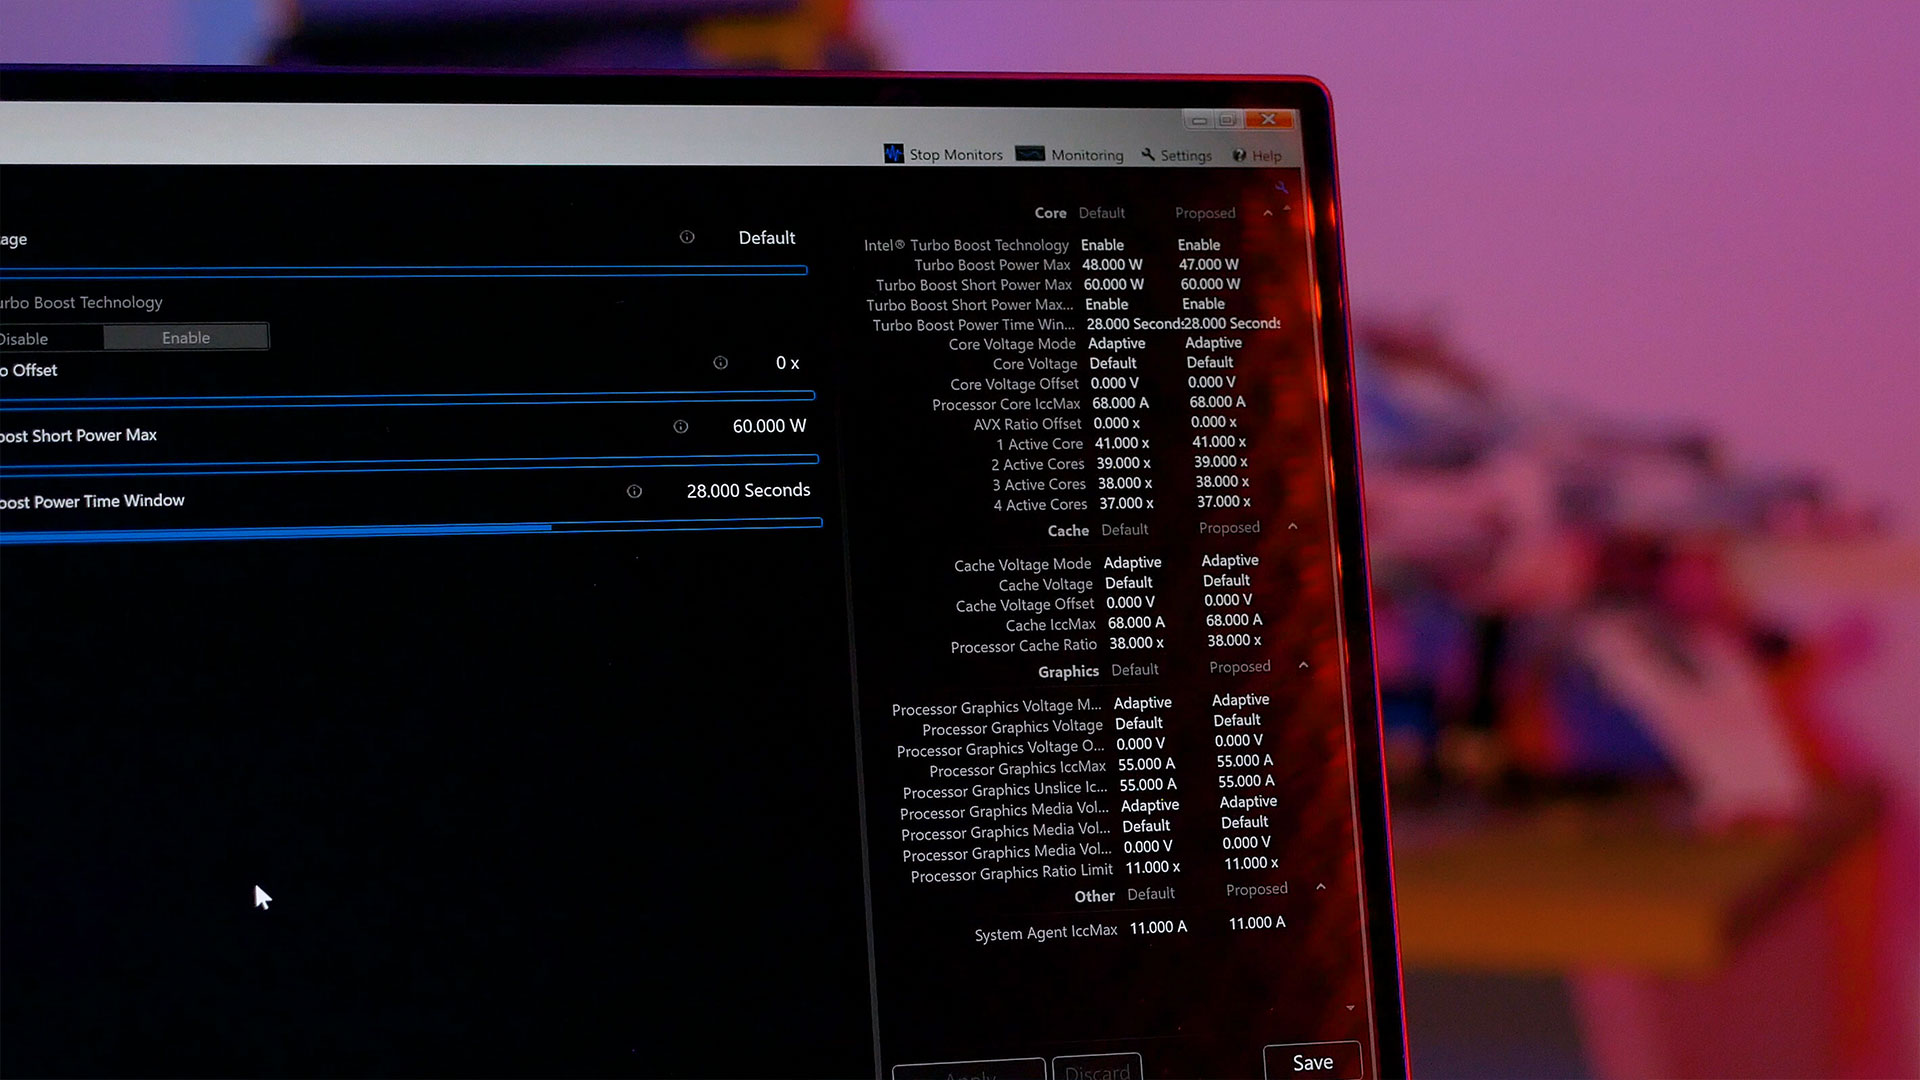Collapse the Other section chevron
Viewport: 1920px width, 1080px height.
(x=1321, y=887)
